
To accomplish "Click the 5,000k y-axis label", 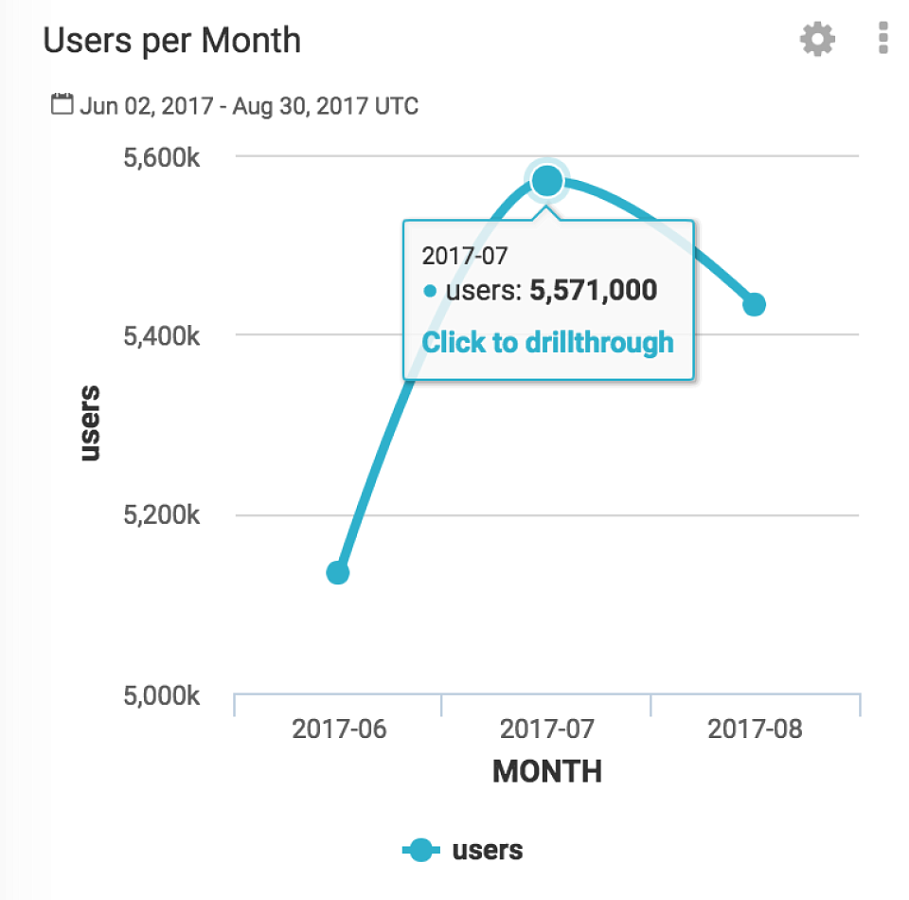I will (162, 695).
